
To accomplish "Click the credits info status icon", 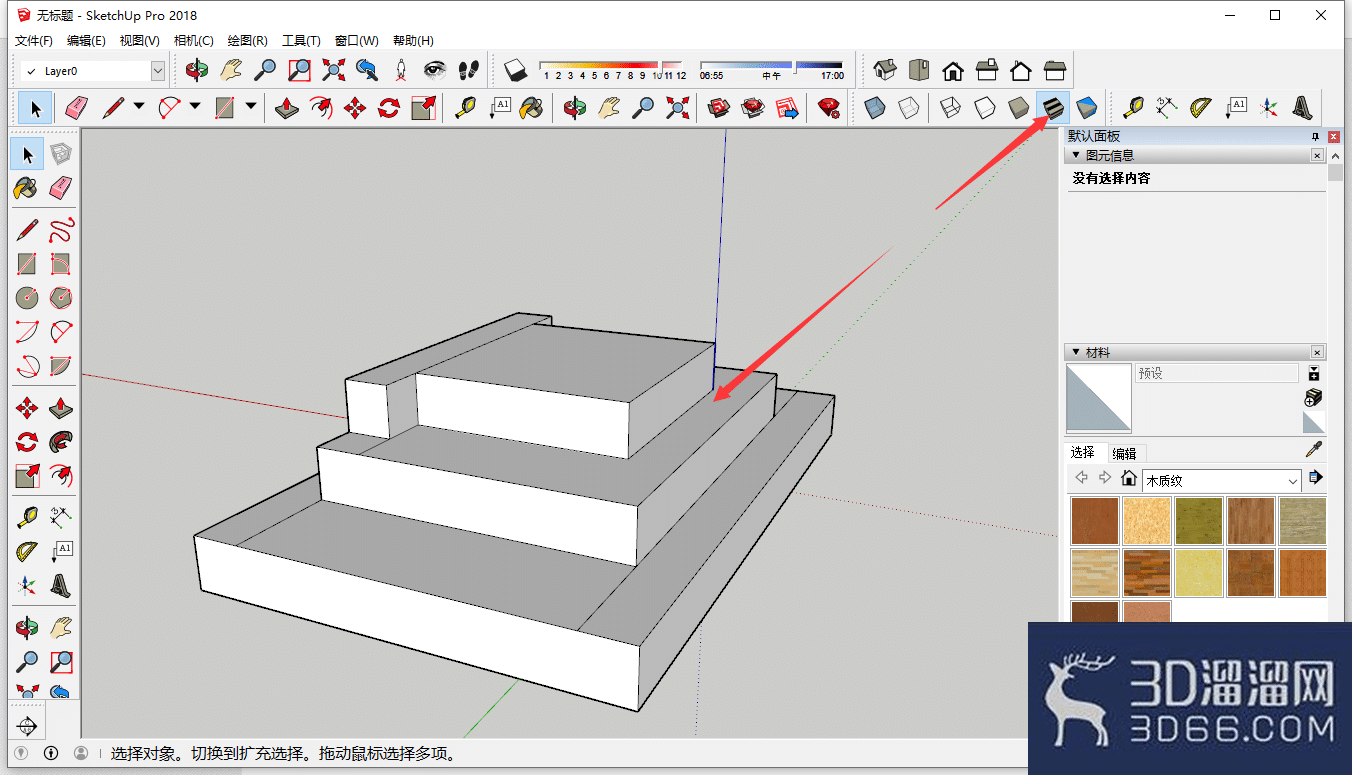I will (x=51, y=753).
